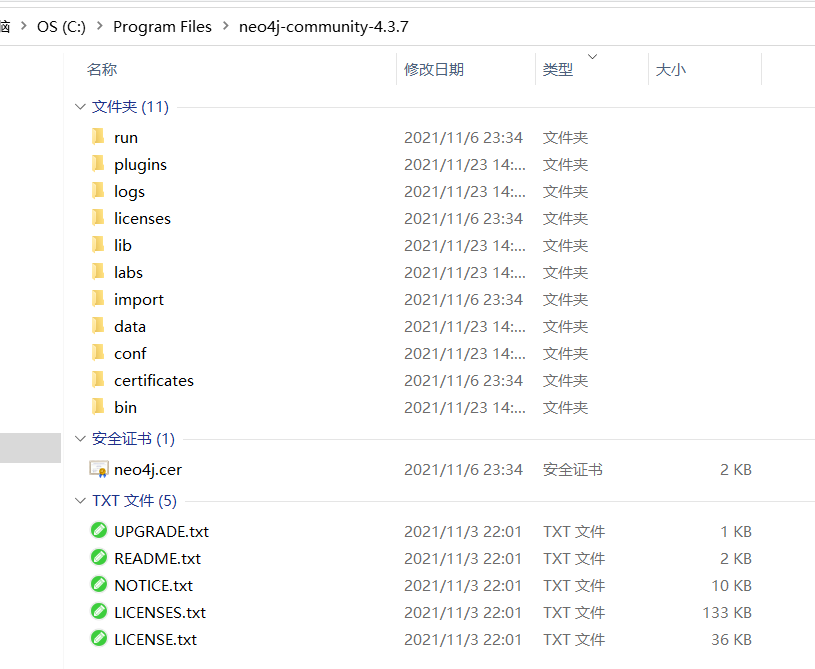Click the 10 KB size value
Screen dimensions: 815x669
(x=731, y=585)
